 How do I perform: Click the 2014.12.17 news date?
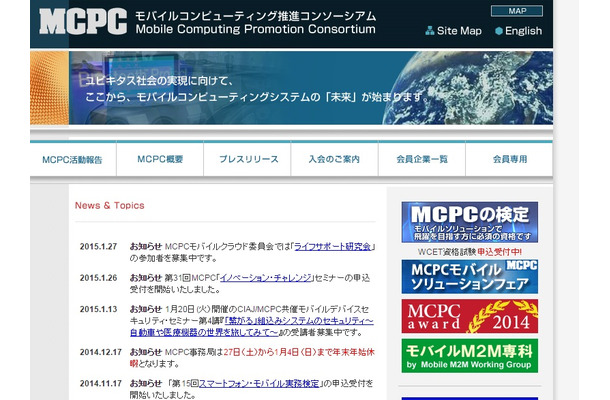[x=101, y=352]
